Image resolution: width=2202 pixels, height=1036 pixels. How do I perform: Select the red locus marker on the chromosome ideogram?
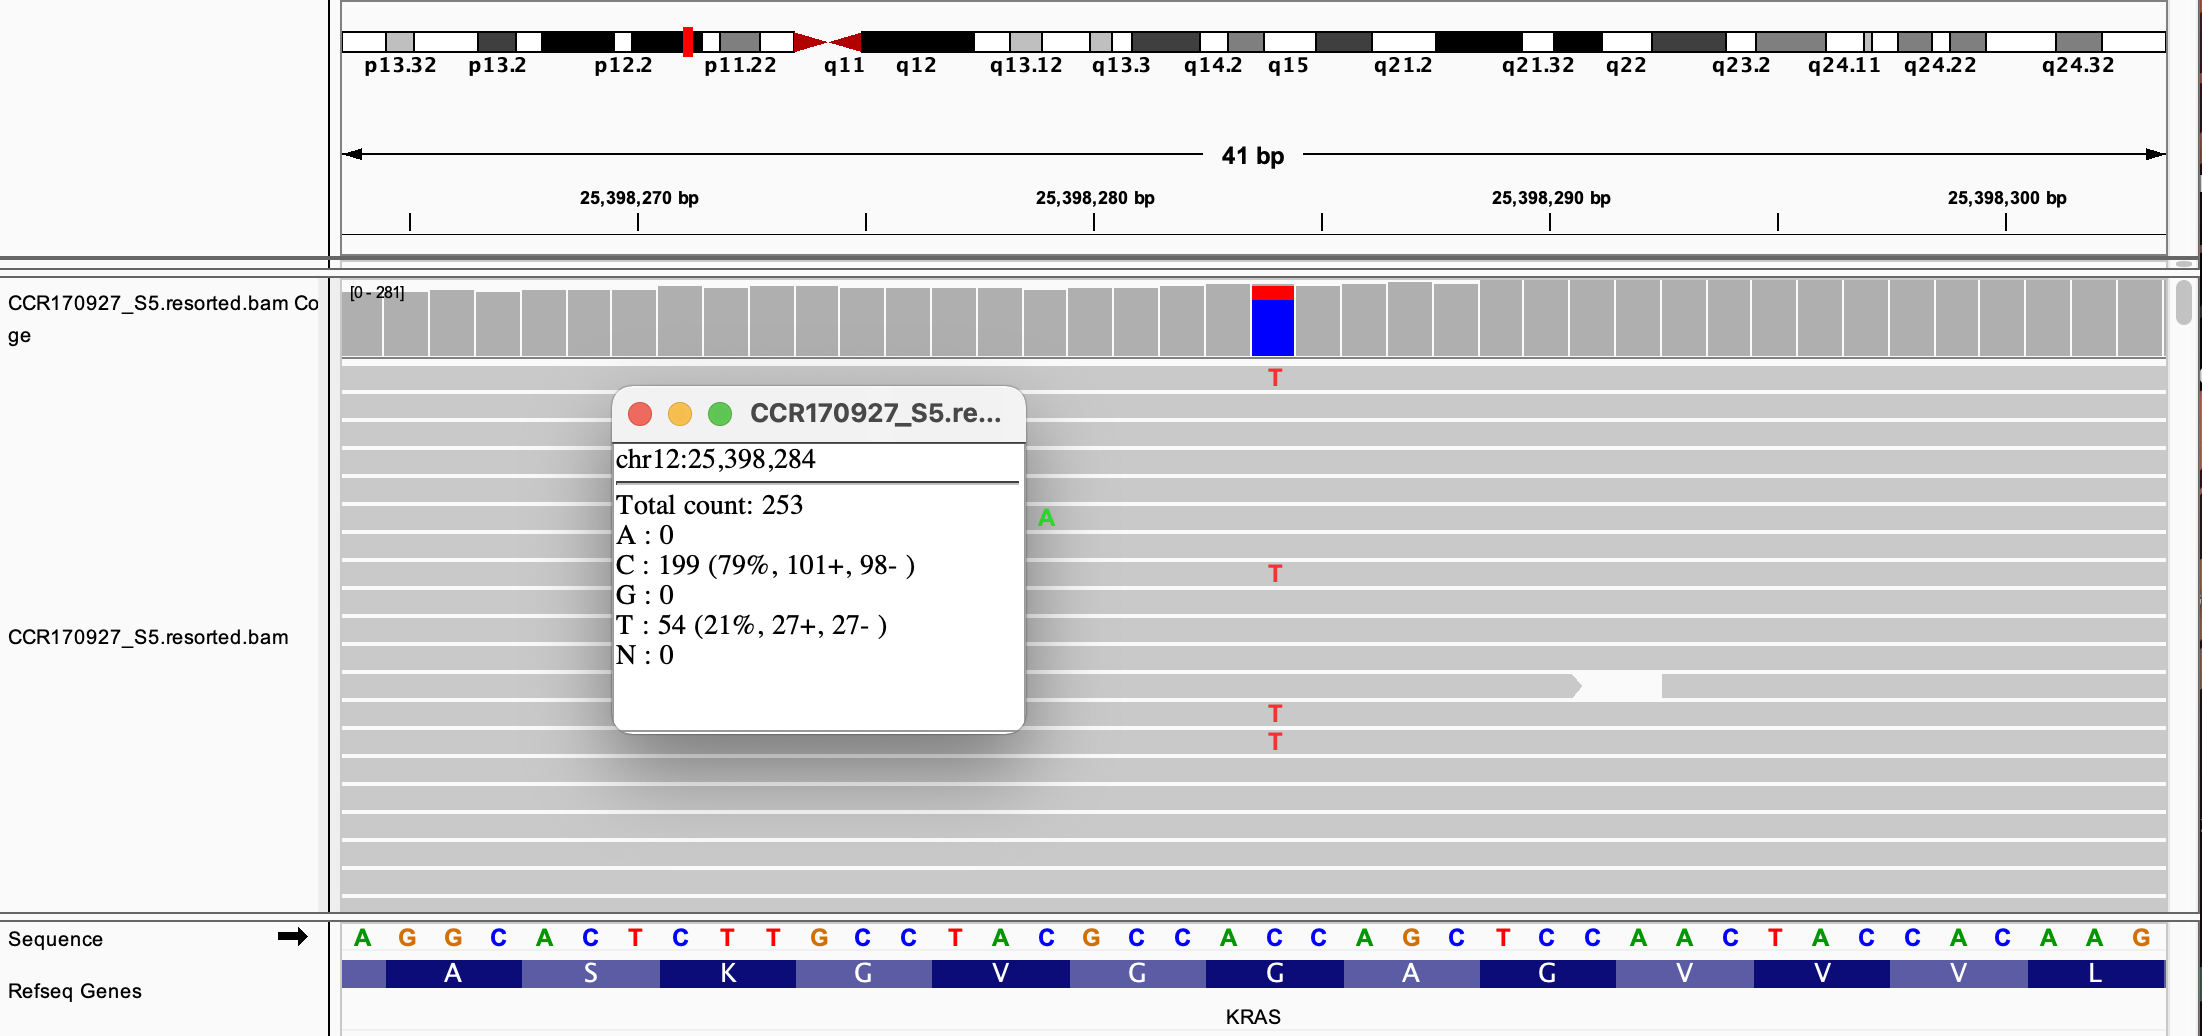coord(686,42)
